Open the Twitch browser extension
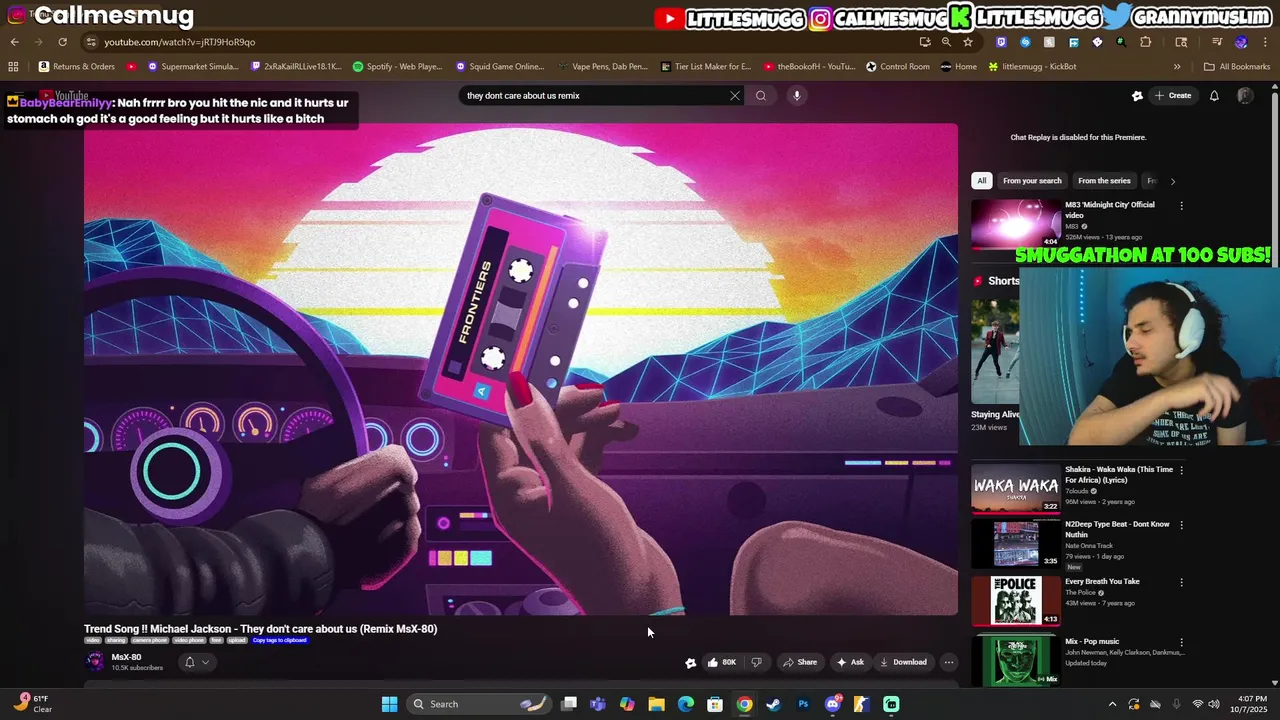This screenshot has height=720, width=1280. pos(1001,42)
